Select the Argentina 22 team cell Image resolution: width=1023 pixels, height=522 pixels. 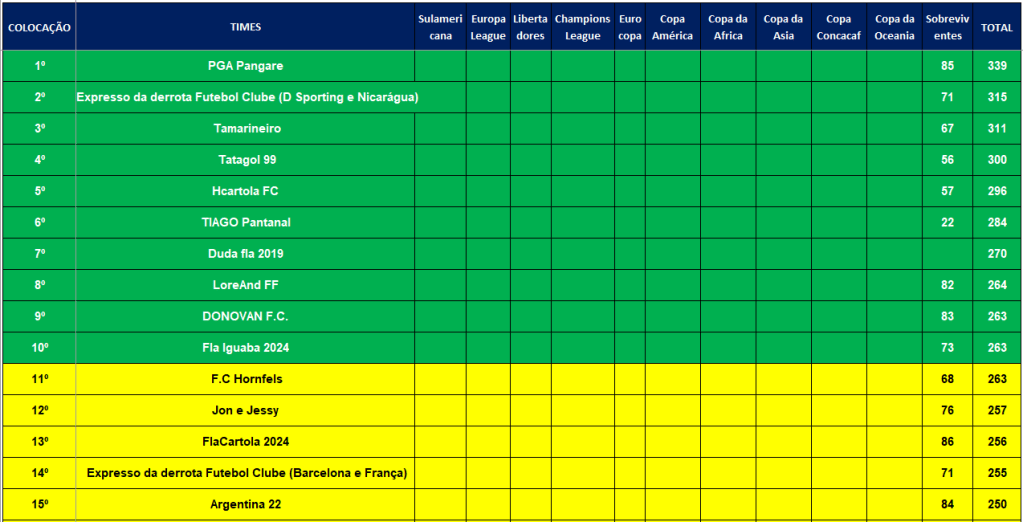[x=245, y=504]
